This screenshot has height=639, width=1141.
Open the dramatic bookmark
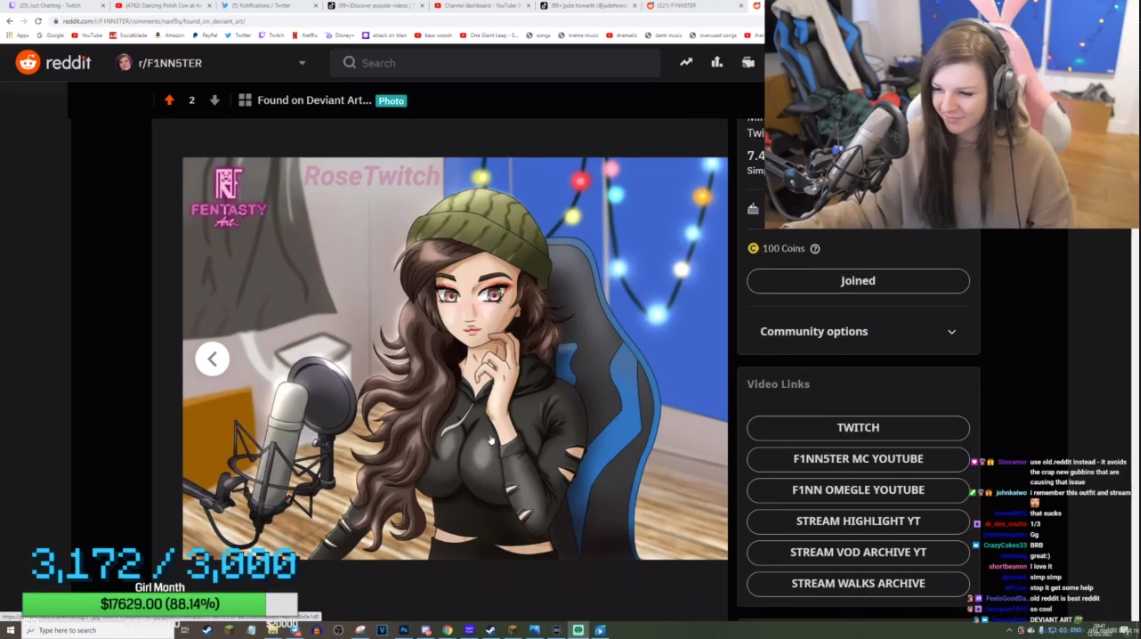621,35
